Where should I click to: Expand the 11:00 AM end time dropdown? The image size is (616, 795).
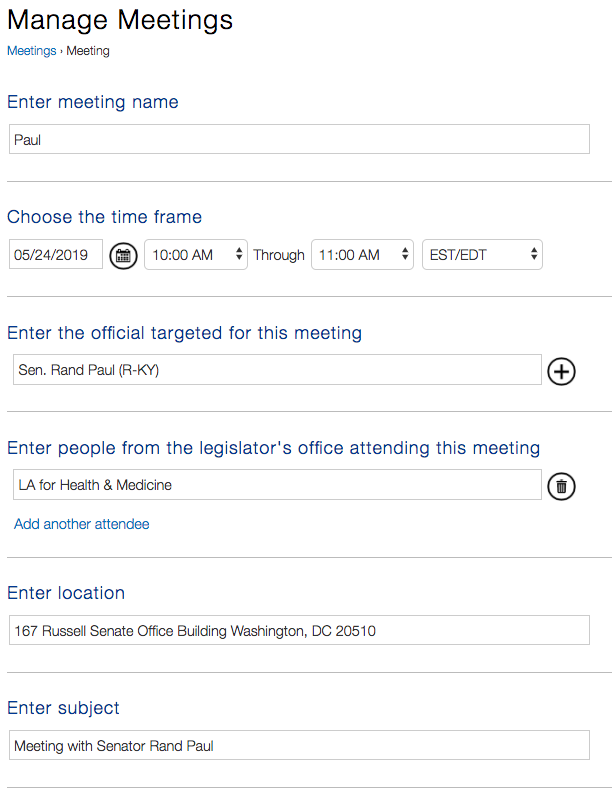pos(362,255)
